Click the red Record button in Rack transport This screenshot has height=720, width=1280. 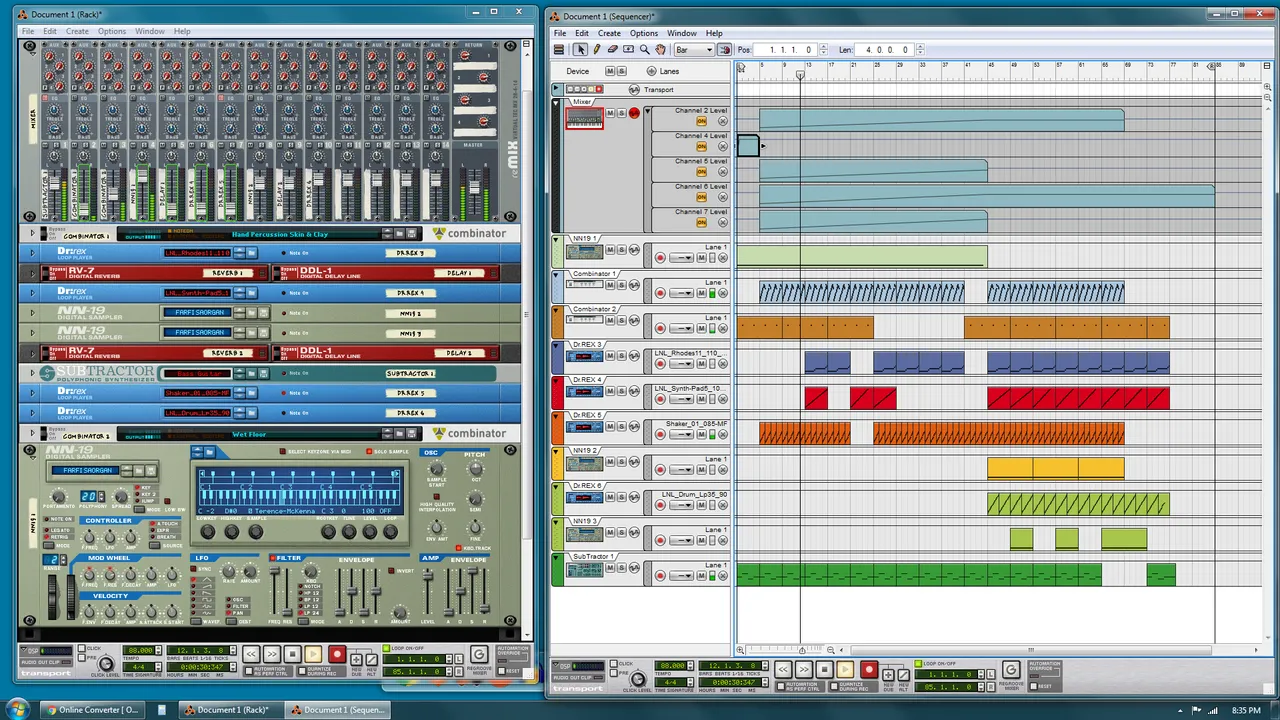[x=336, y=655]
